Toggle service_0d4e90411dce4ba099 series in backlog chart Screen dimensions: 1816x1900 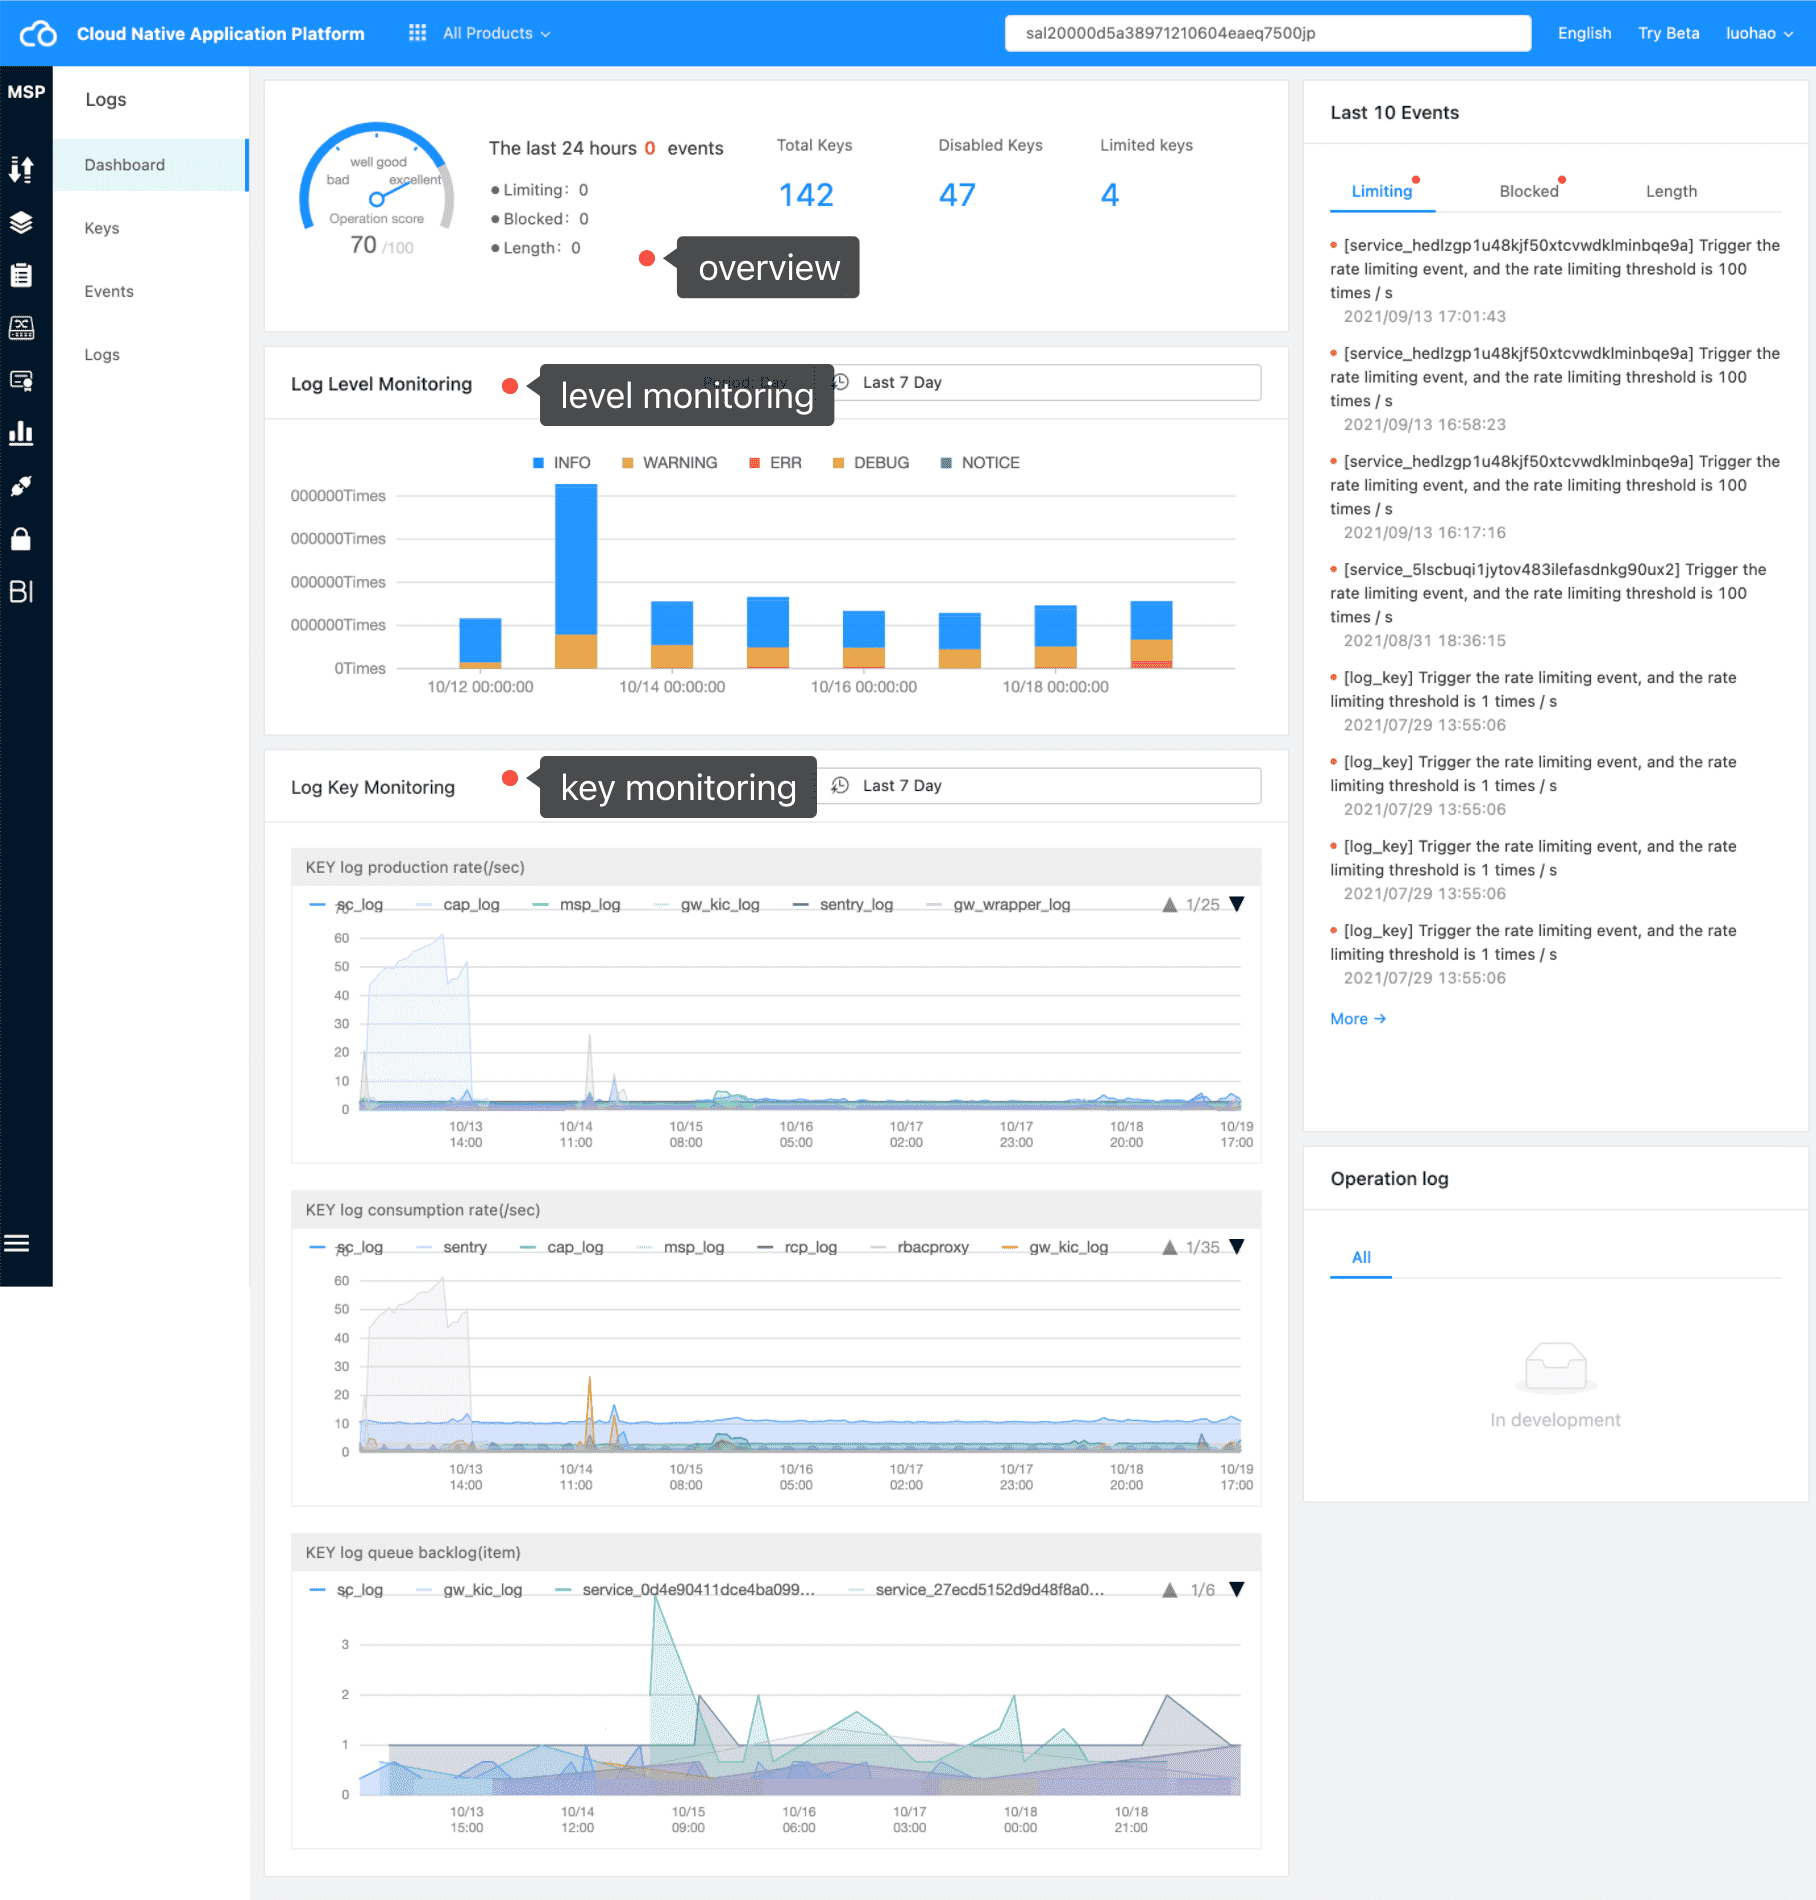[x=685, y=1590]
